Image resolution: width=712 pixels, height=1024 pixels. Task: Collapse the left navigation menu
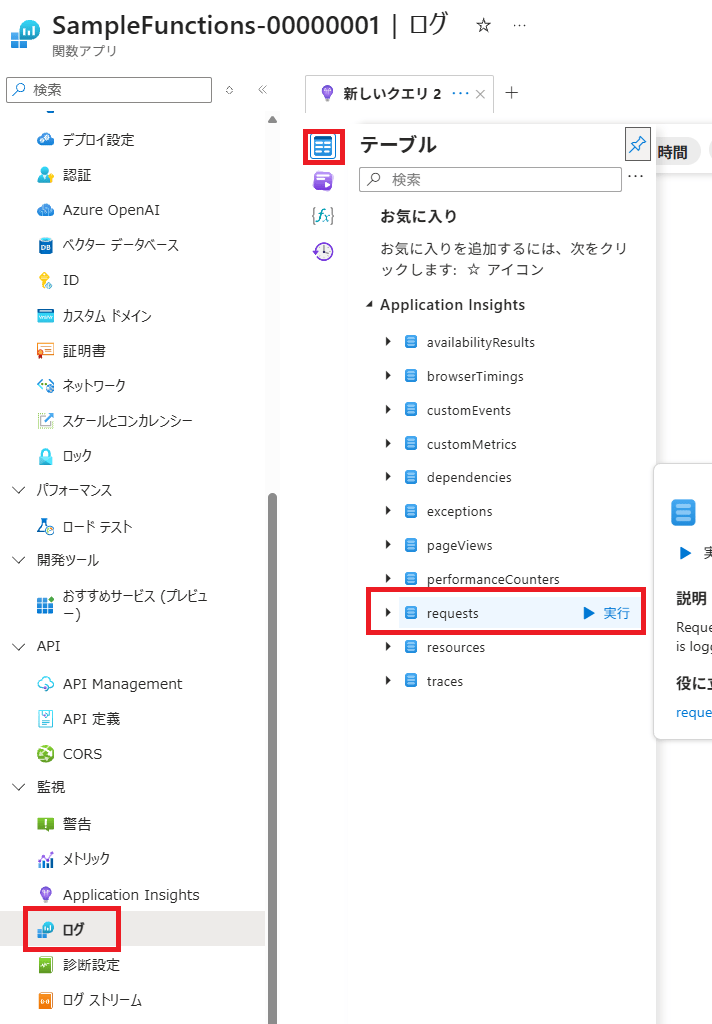point(263,90)
